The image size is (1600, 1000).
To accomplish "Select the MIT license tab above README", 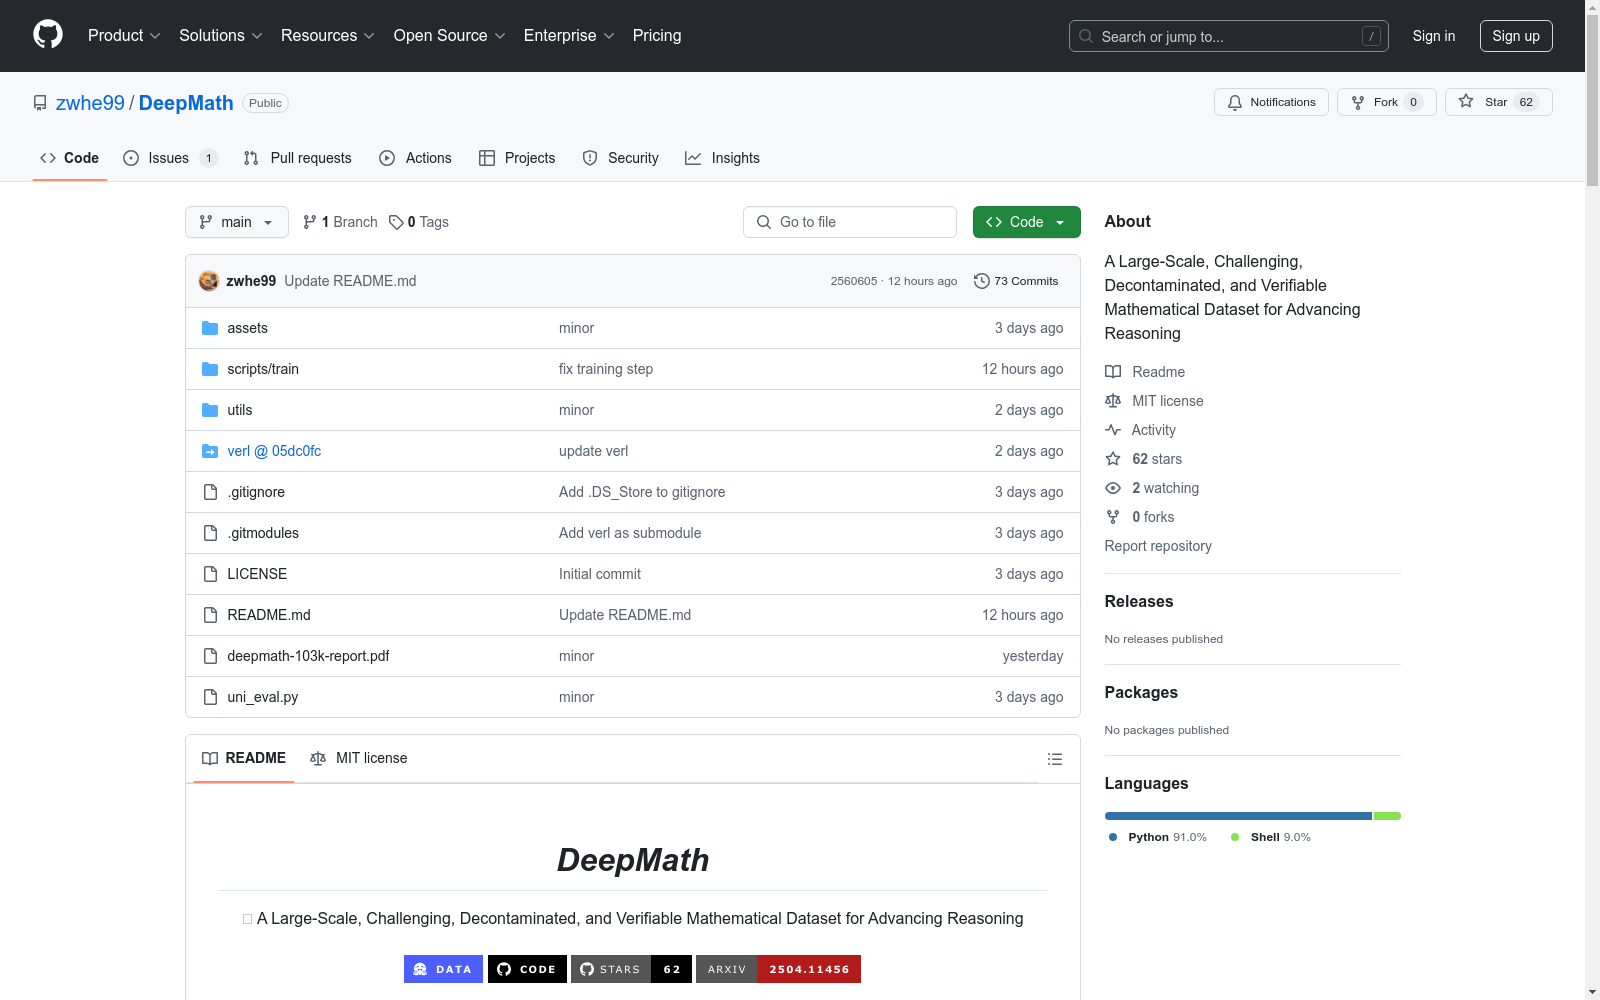I will [359, 758].
